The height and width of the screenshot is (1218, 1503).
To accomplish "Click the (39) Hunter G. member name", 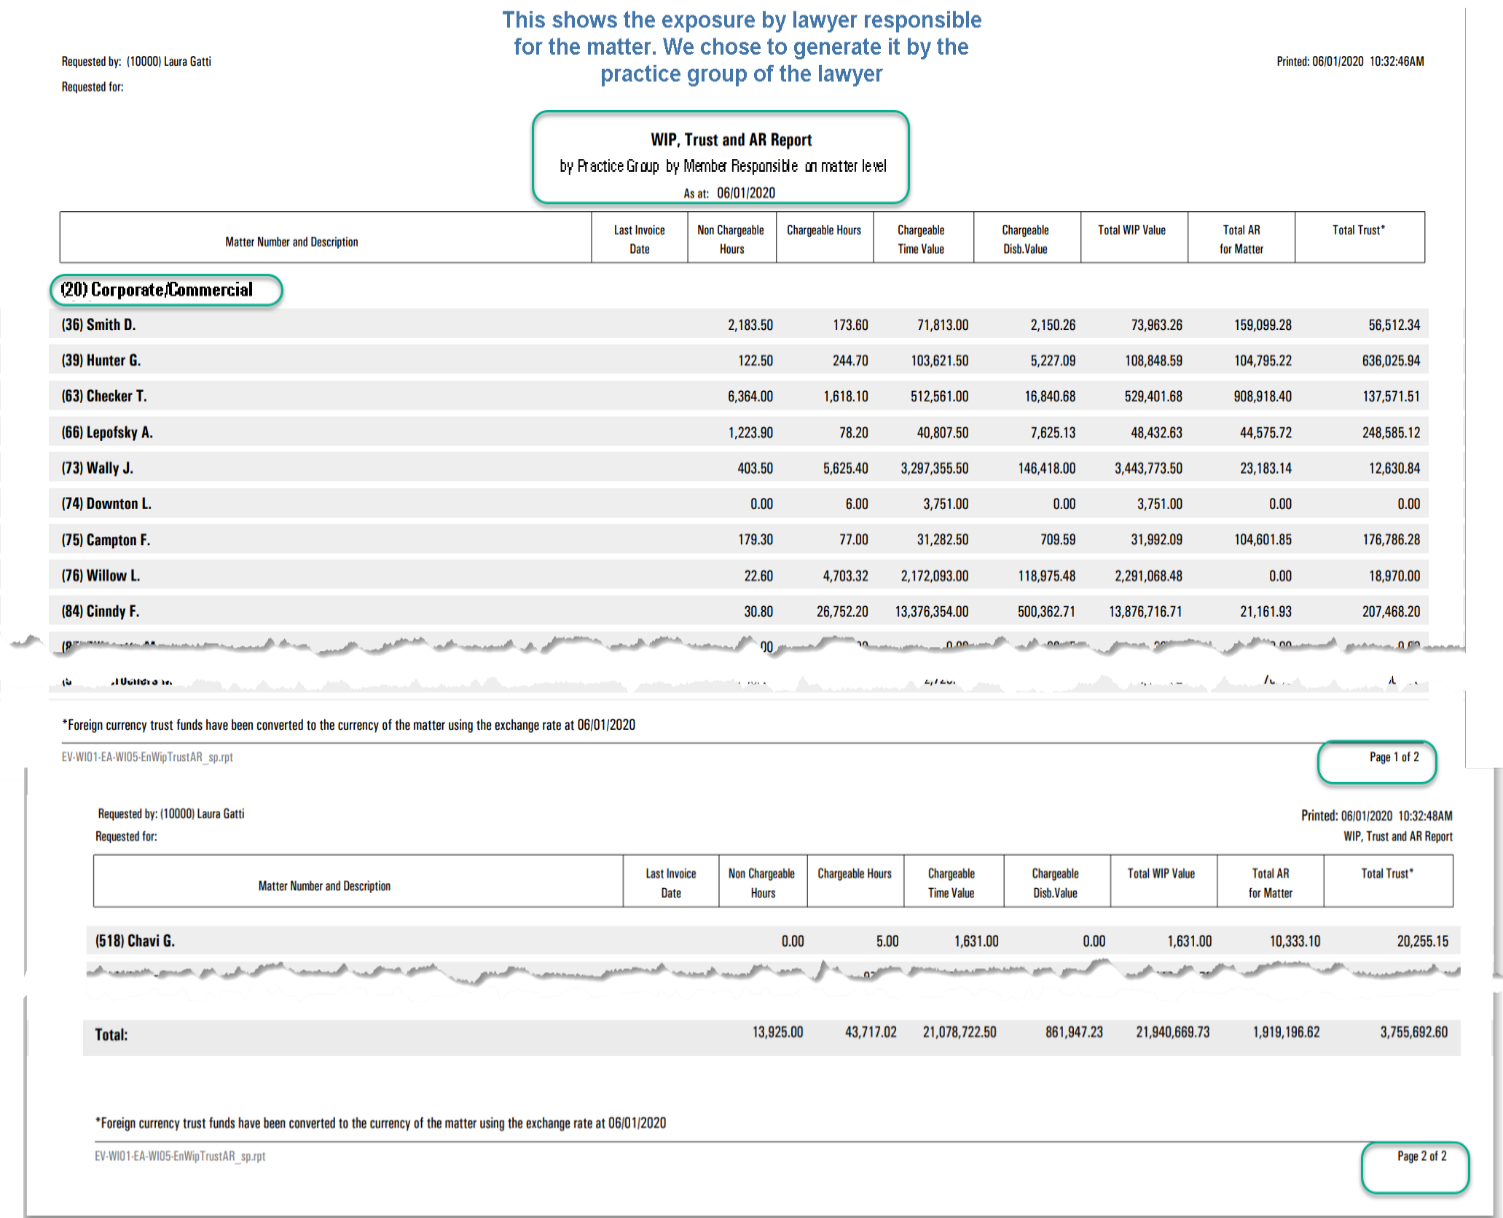I will [101, 361].
